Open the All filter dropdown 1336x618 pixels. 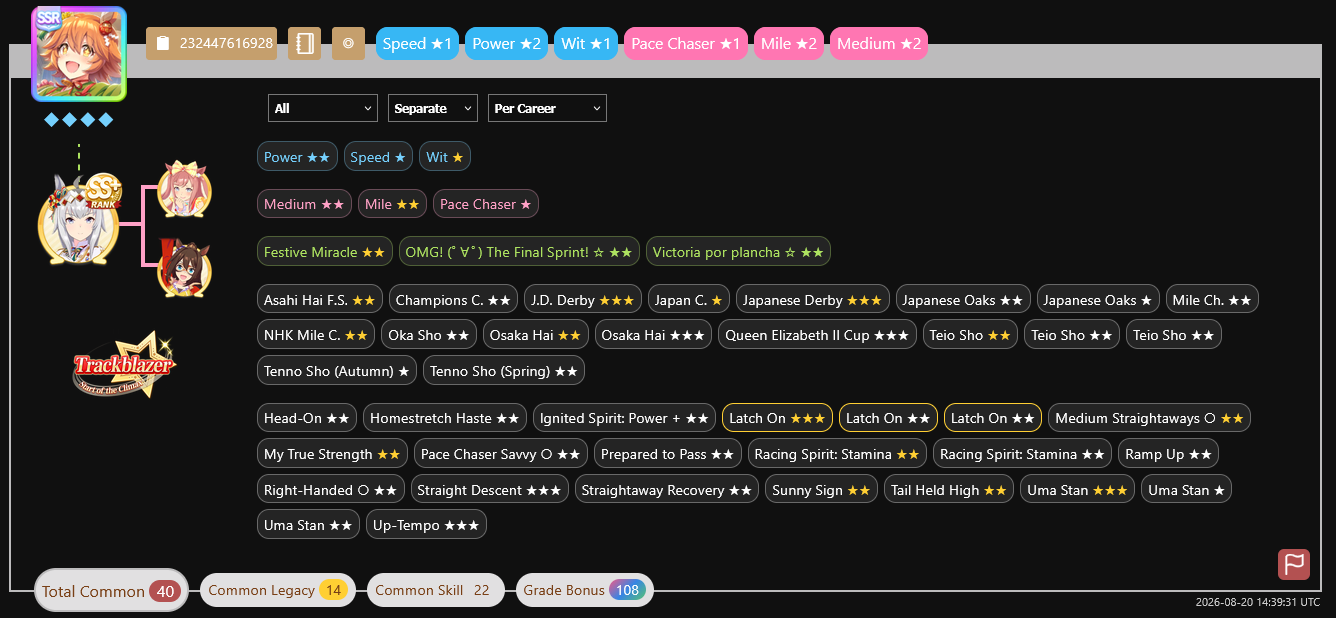pos(323,108)
